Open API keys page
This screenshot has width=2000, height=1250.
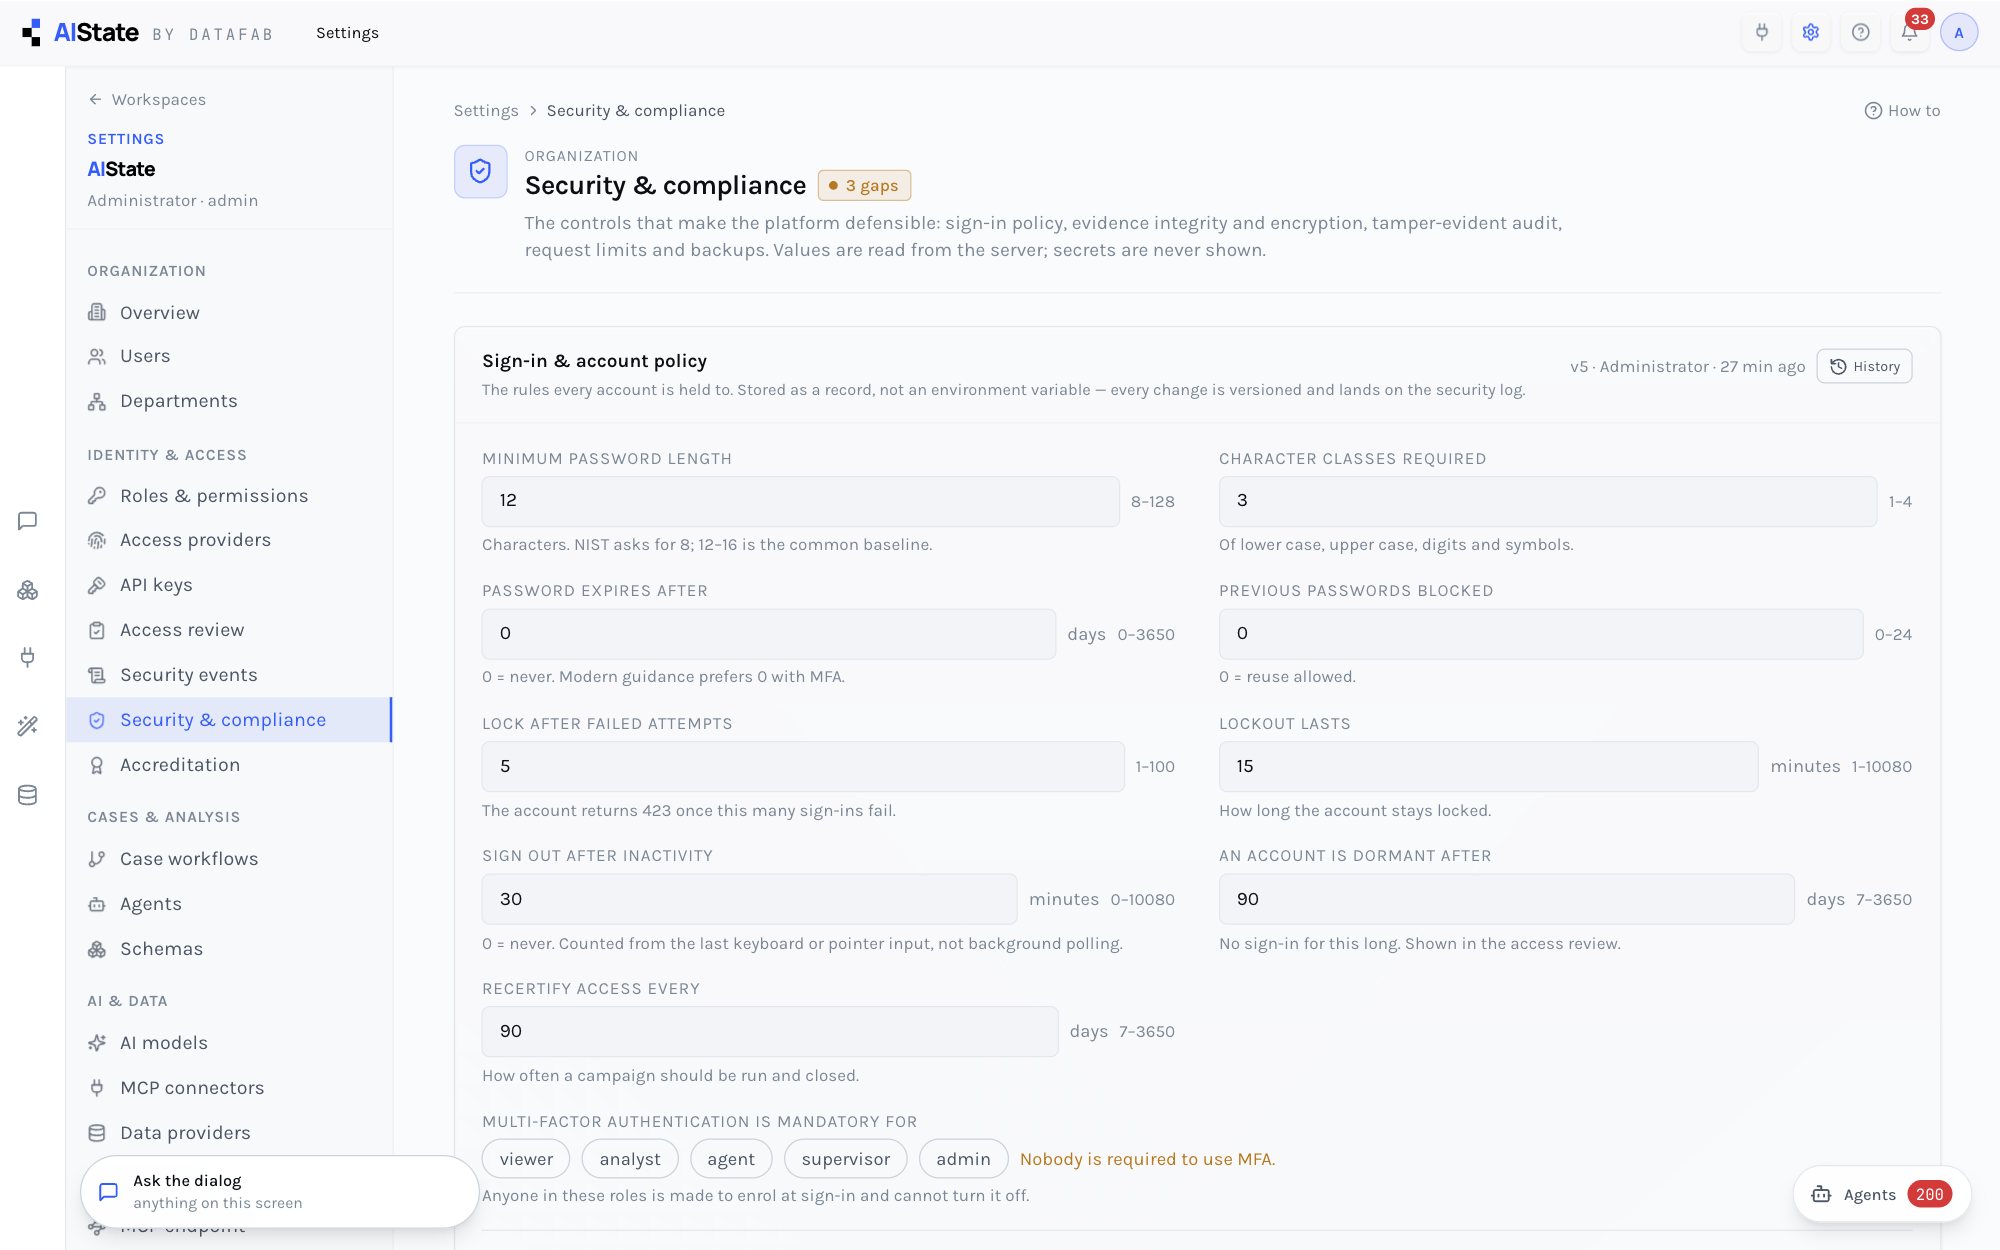pyautogui.click(x=229, y=585)
